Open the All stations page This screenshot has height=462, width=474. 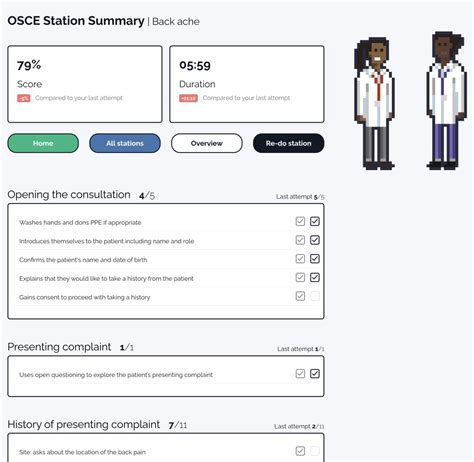[x=125, y=143]
